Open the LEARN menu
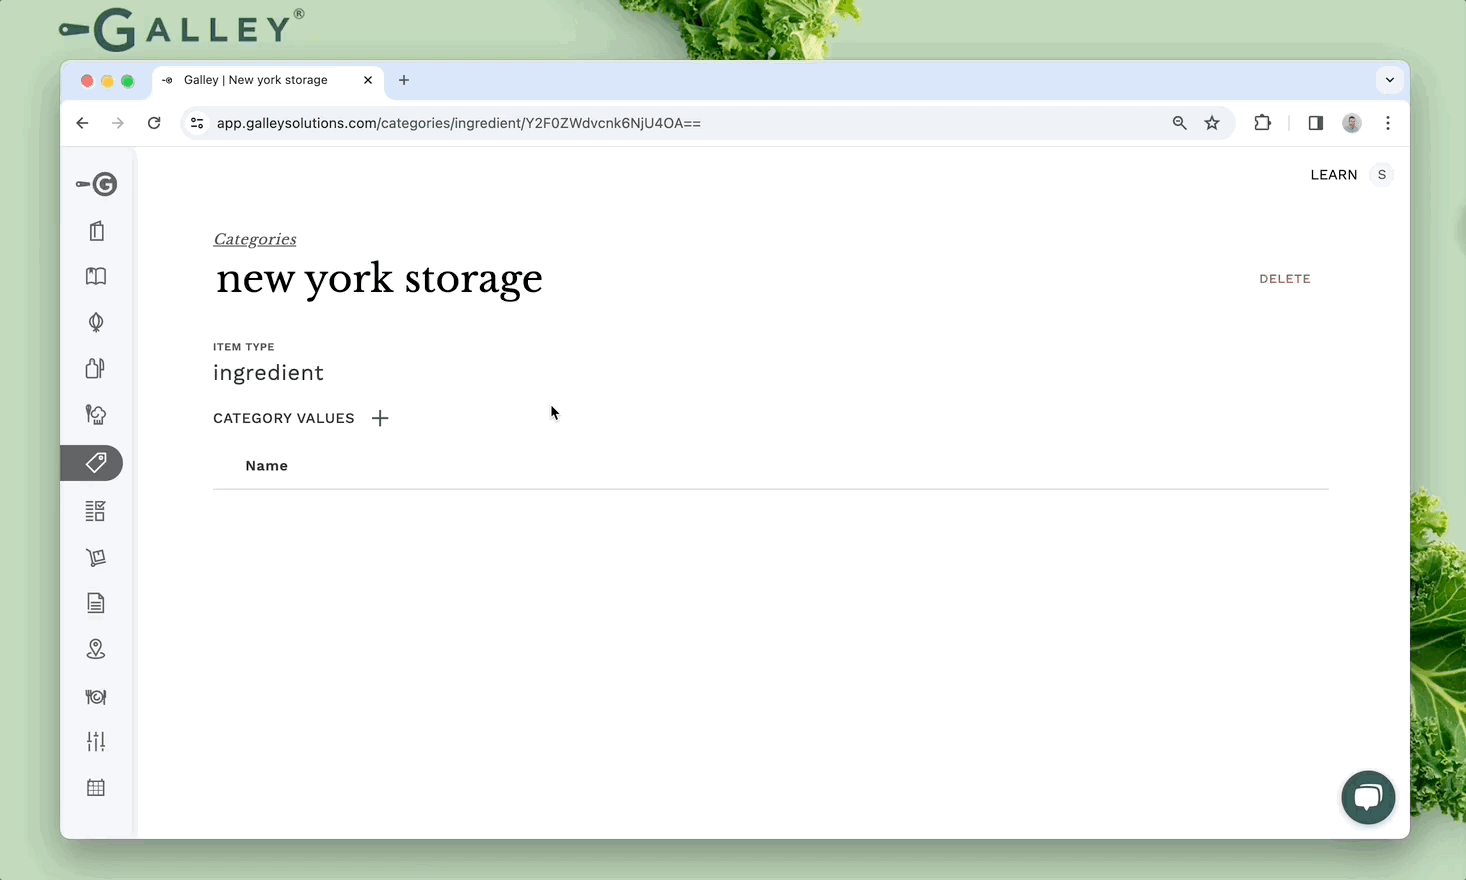1466x880 pixels. [x=1333, y=175]
